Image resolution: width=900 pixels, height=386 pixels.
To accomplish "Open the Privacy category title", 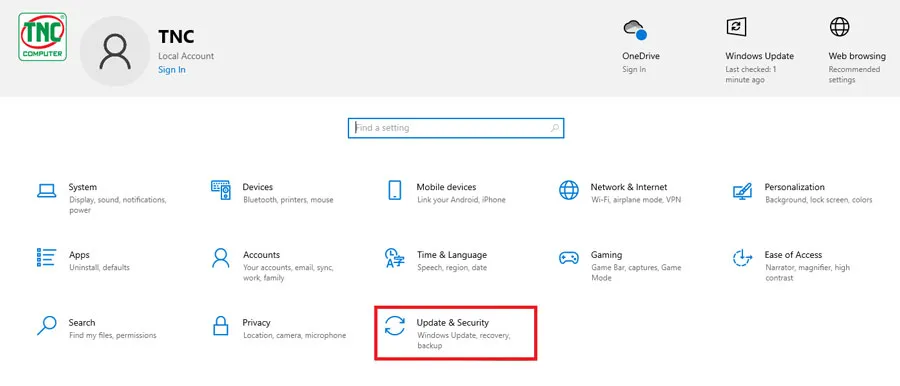I will (257, 322).
